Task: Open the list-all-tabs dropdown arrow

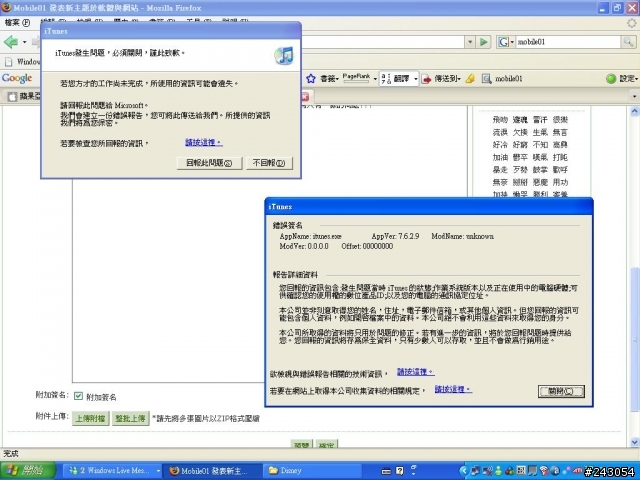Action: pyautogui.click(x=634, y=97)
